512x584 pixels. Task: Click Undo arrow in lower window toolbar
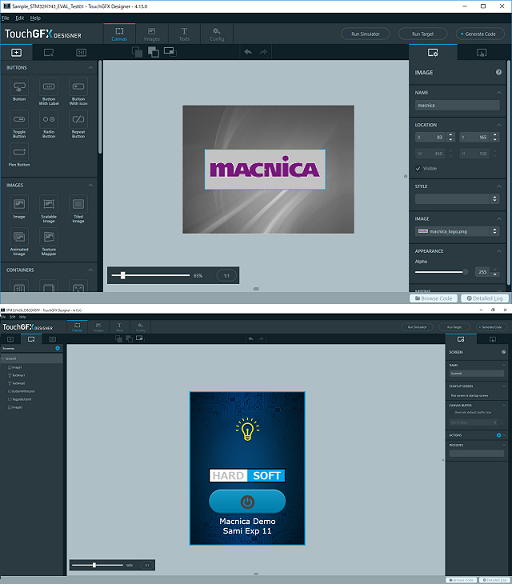(x=251, y=339)
